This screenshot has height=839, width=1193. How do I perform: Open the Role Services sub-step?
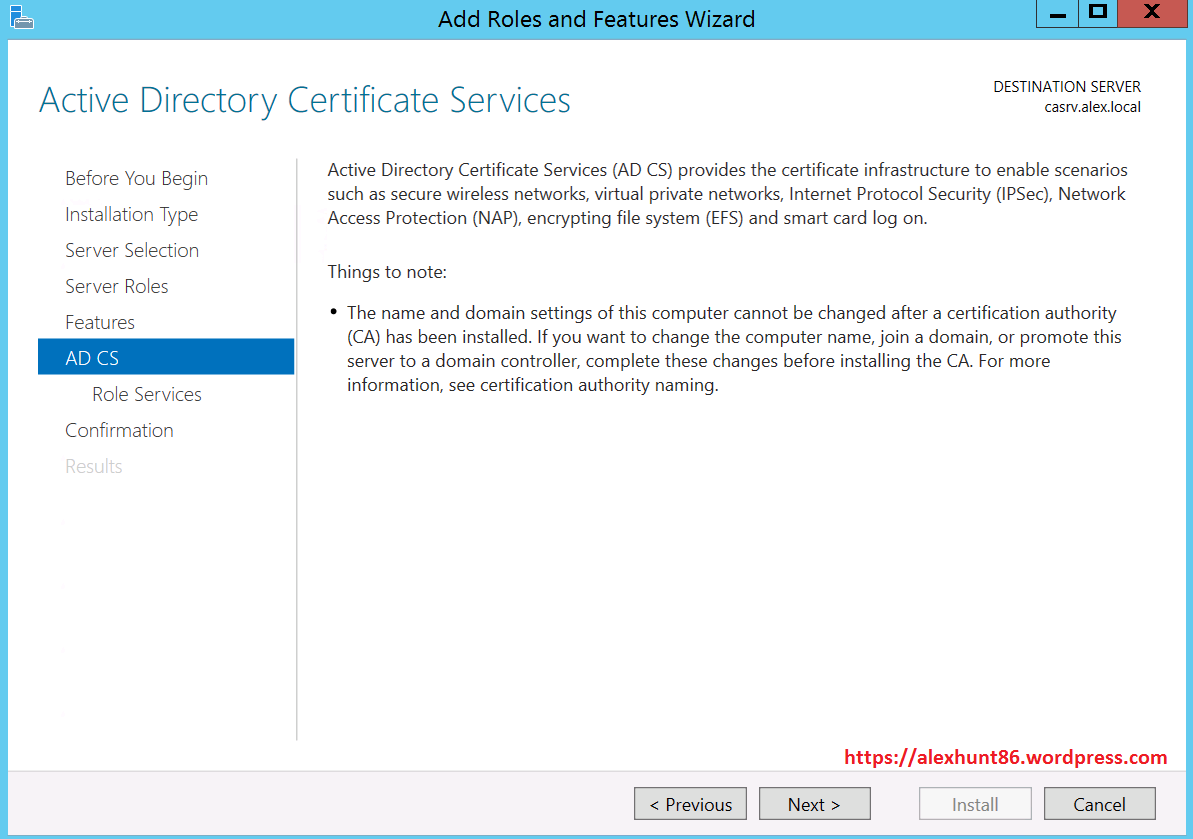pos(147,394)
